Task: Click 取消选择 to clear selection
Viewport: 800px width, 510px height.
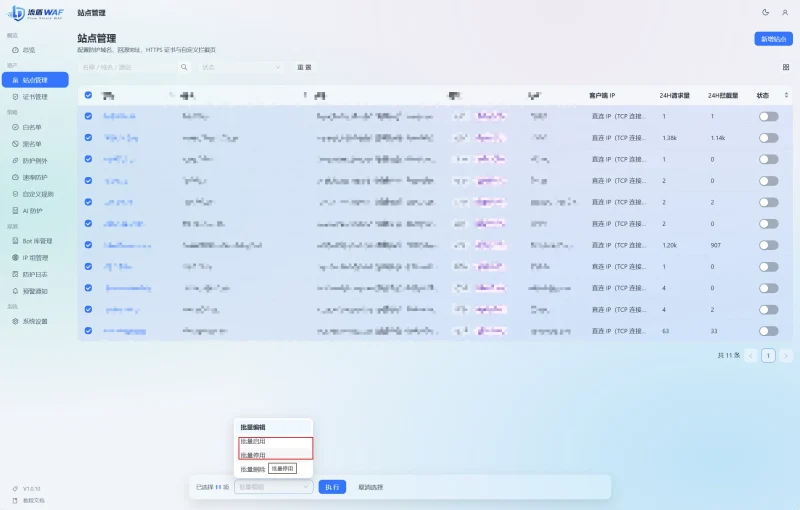Action: 370,487
